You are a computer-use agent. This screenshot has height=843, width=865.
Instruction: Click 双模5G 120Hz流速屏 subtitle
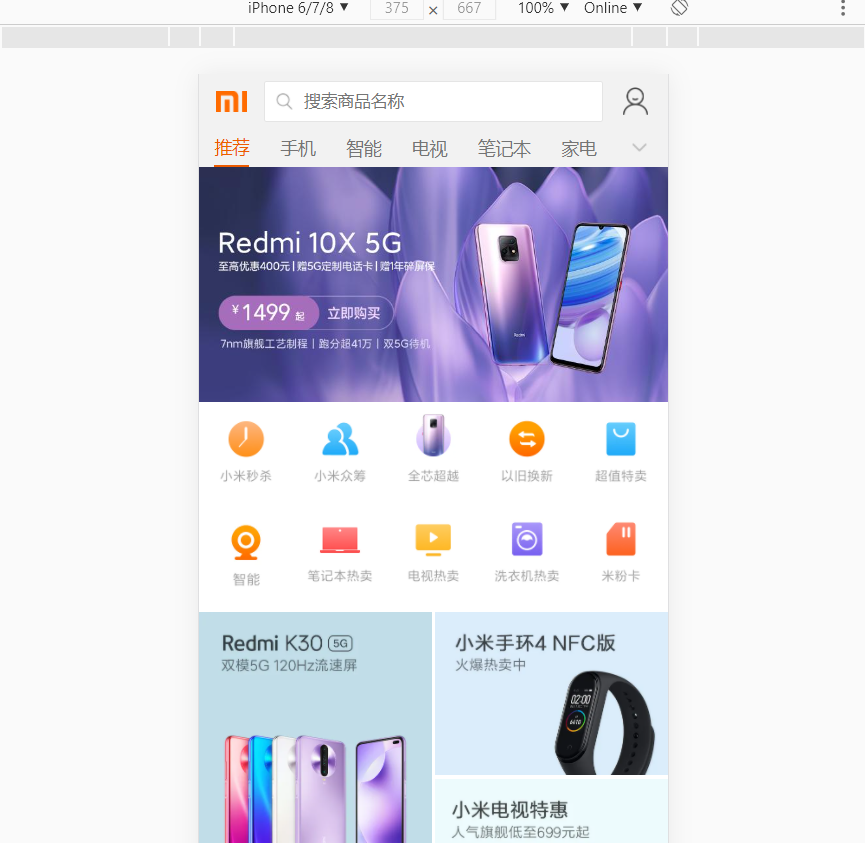pyautogui.click(x=289, y=665)
